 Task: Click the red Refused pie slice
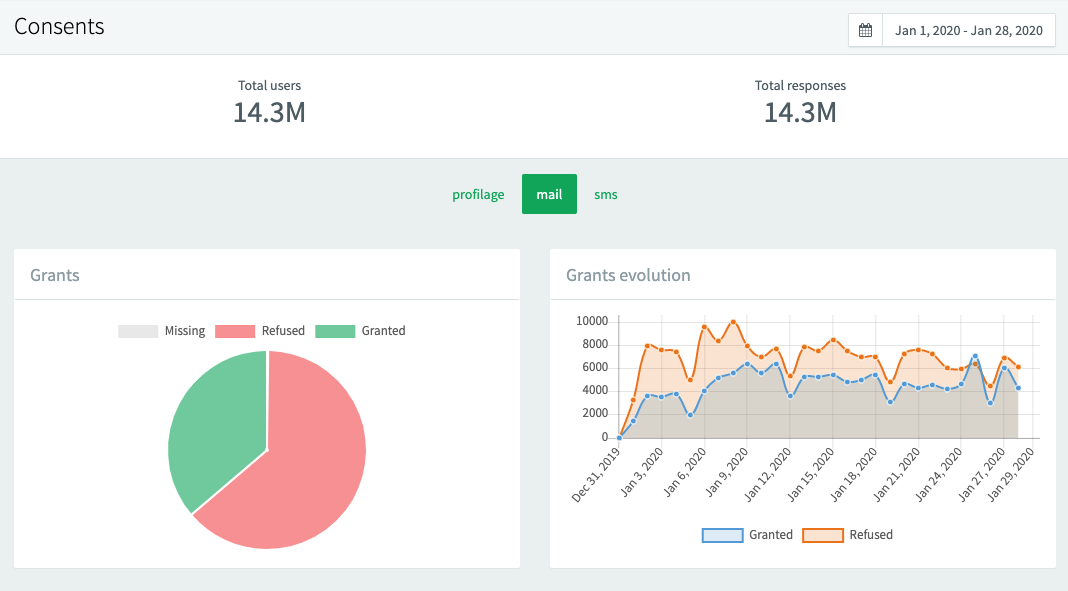(310, 470)
